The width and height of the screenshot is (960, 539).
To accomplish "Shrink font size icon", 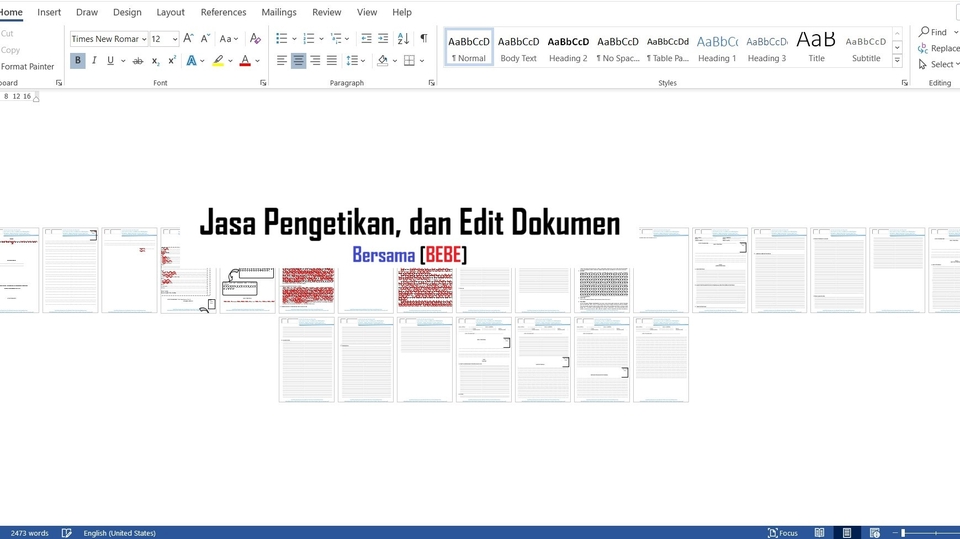I will [205, 39].
